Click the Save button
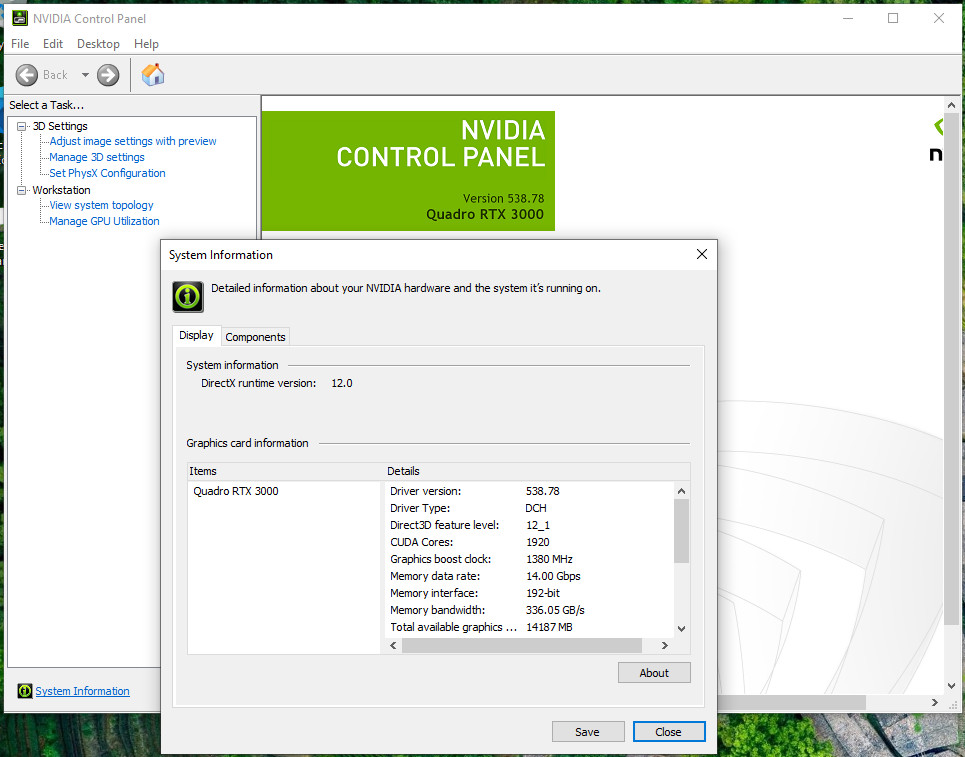Screen dimensions: 965x757 point(587,732)
